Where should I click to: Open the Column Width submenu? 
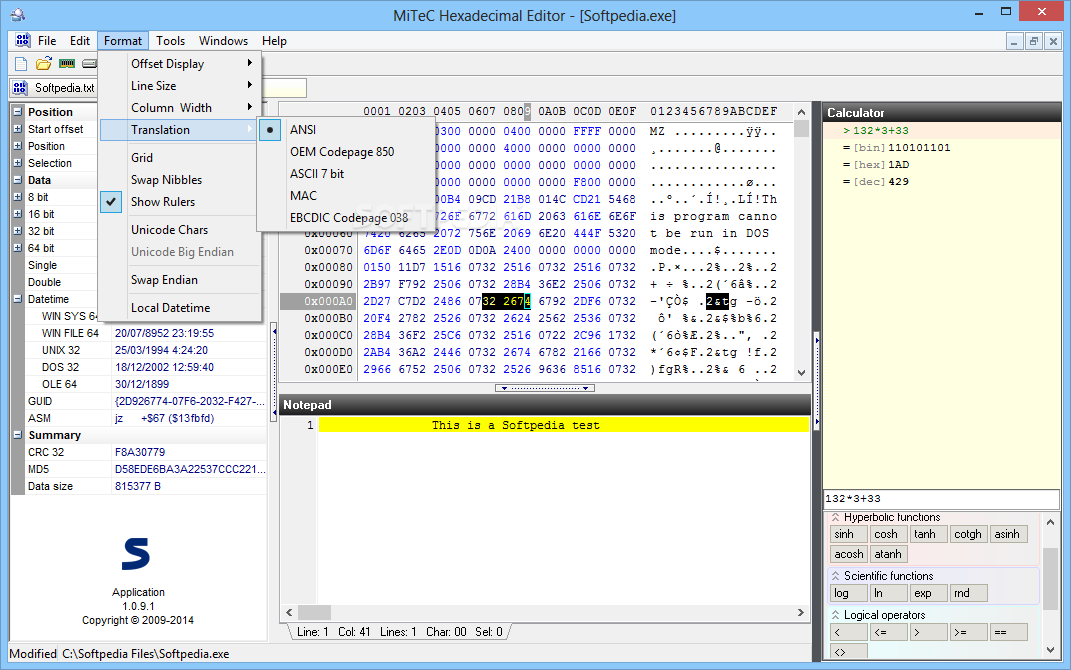[181, 107]
